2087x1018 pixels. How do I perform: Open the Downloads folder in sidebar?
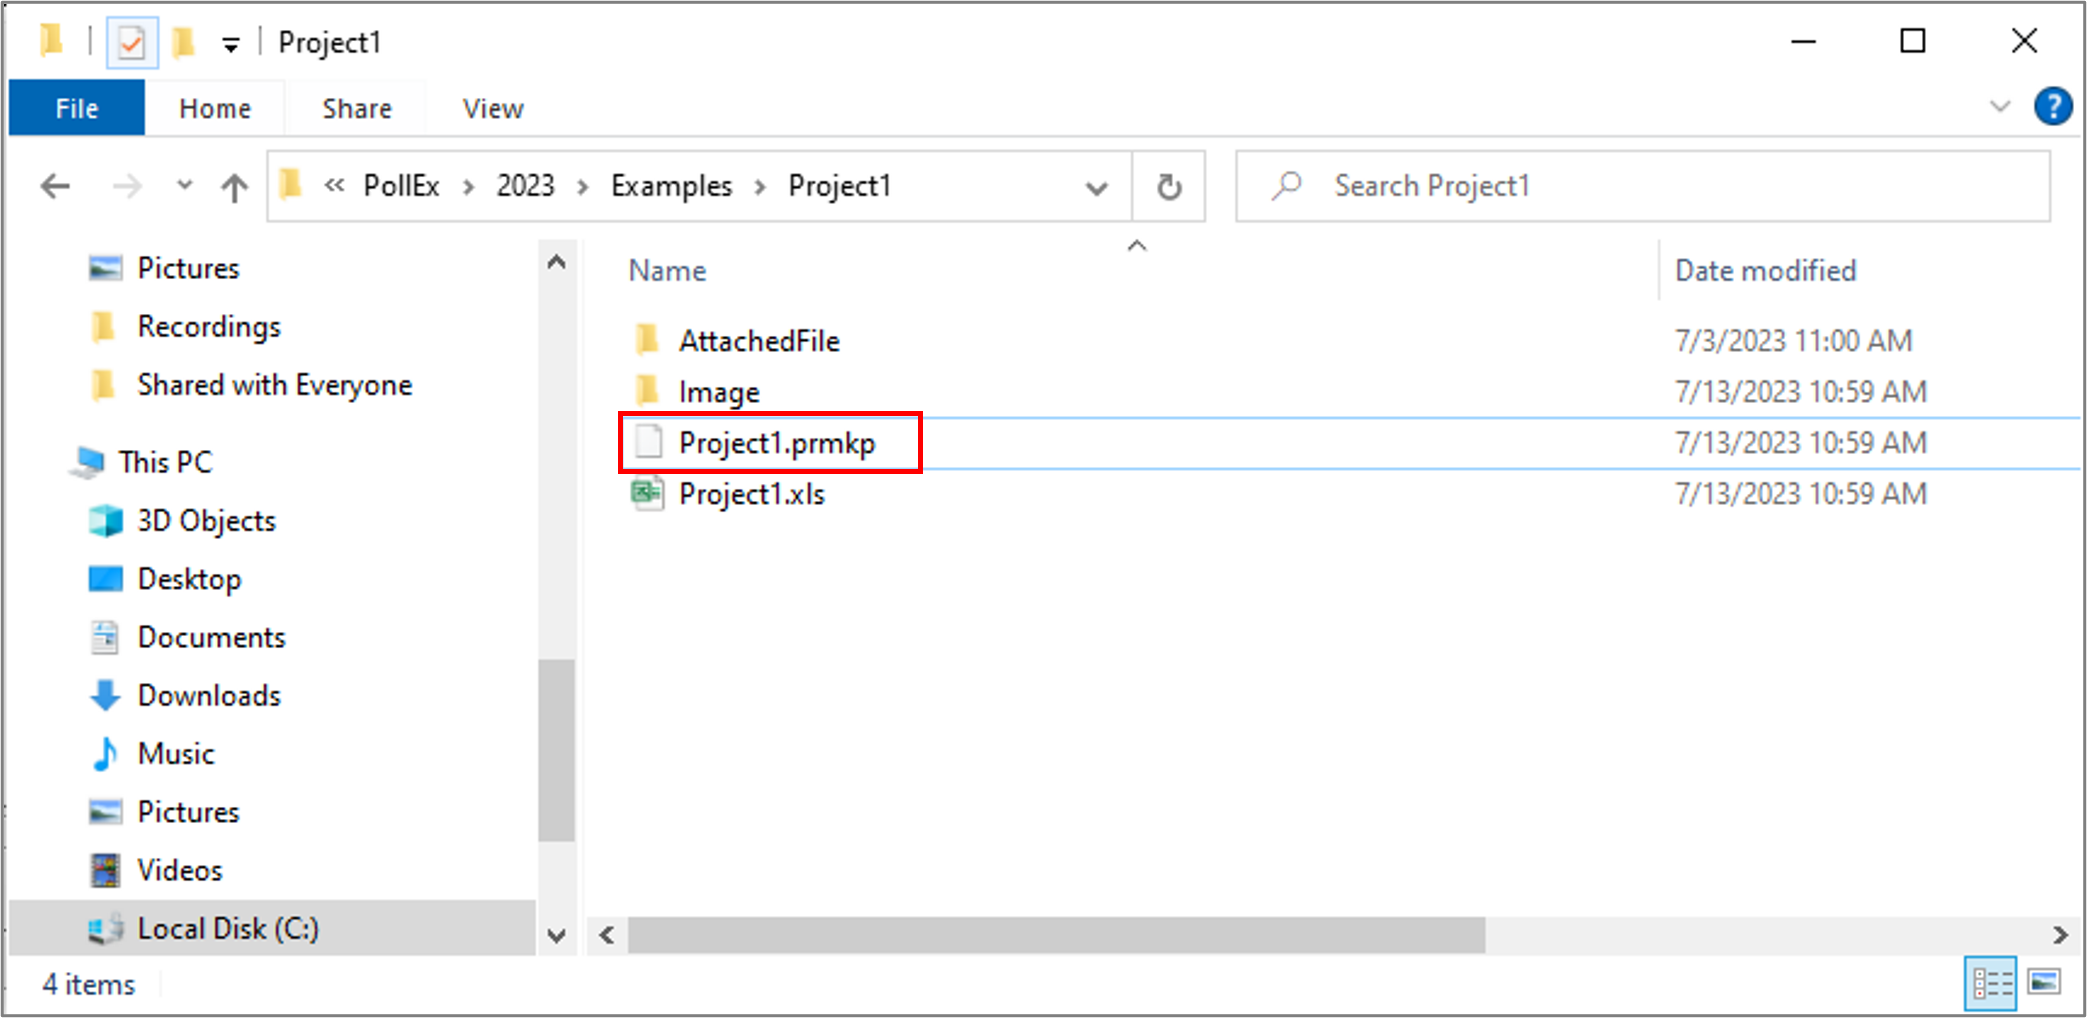[x=209, y=696]
